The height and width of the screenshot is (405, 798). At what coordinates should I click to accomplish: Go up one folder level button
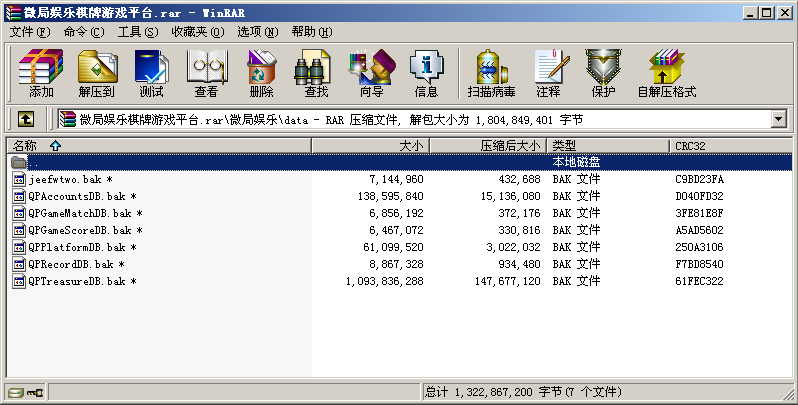(x=26, y=119)
